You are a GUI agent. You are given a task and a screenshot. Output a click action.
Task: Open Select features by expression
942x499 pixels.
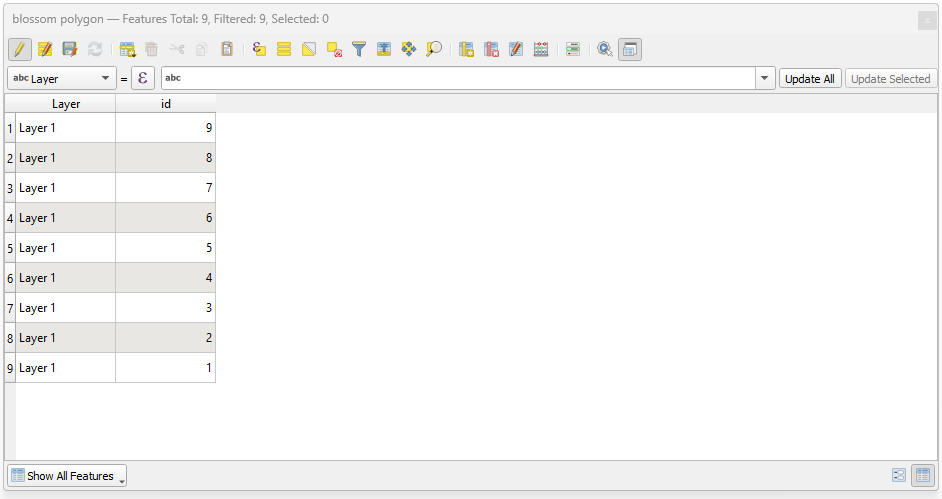click(x=259, y=49)
